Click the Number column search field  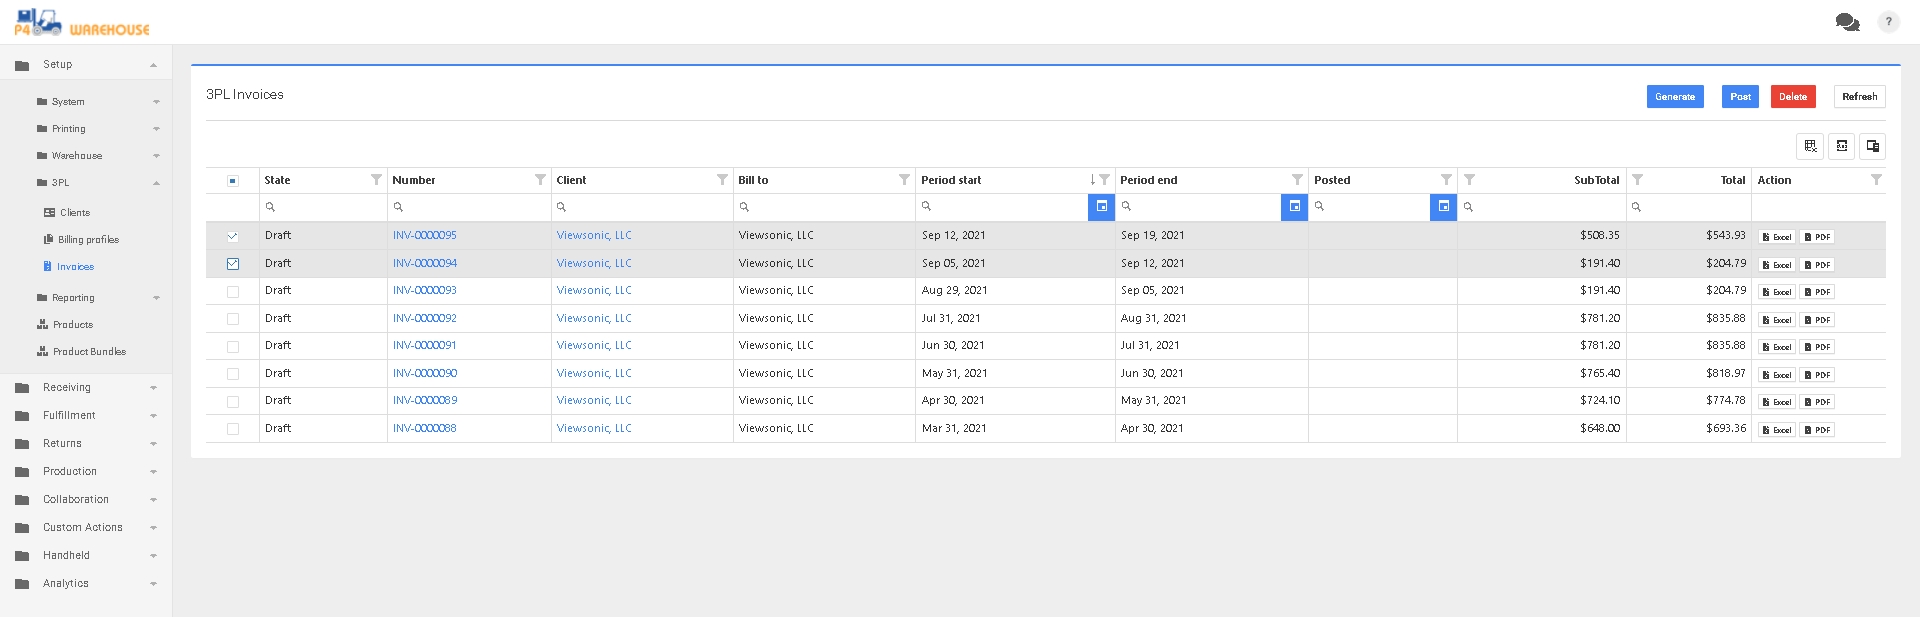(x=468, y=207)
